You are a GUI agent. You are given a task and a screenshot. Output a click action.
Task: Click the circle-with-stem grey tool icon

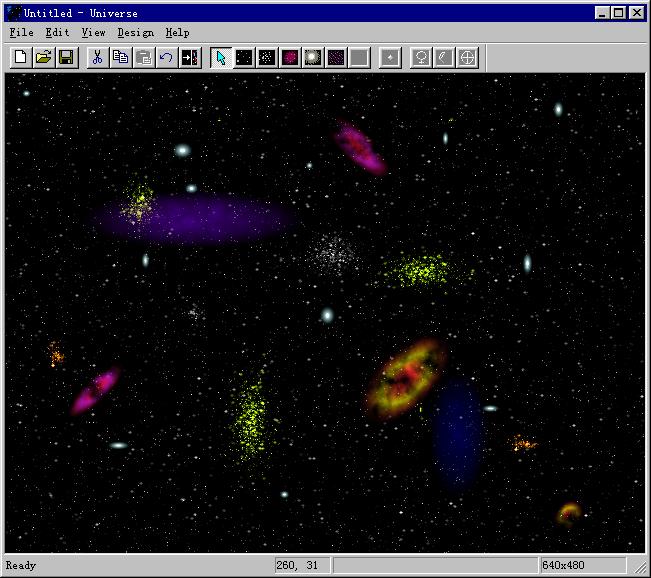click(421, 57)
